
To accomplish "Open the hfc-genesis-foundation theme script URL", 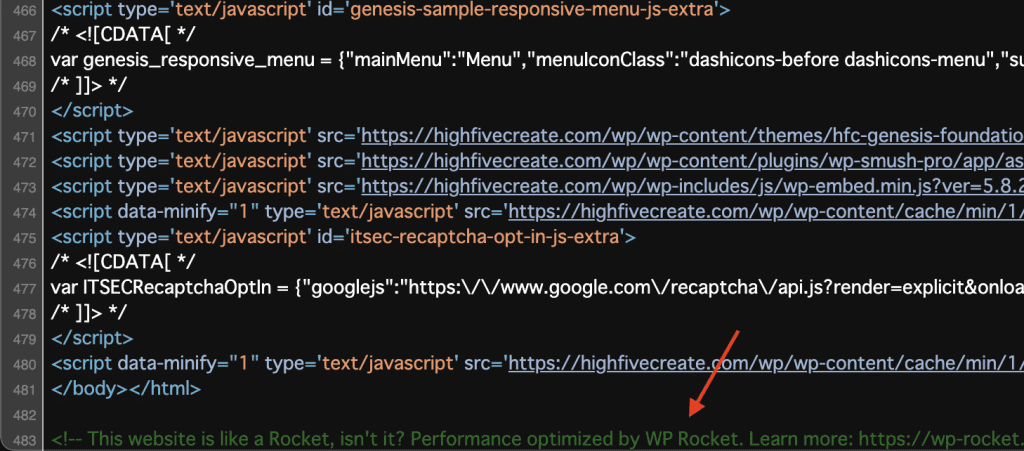I will coord(692,136).
